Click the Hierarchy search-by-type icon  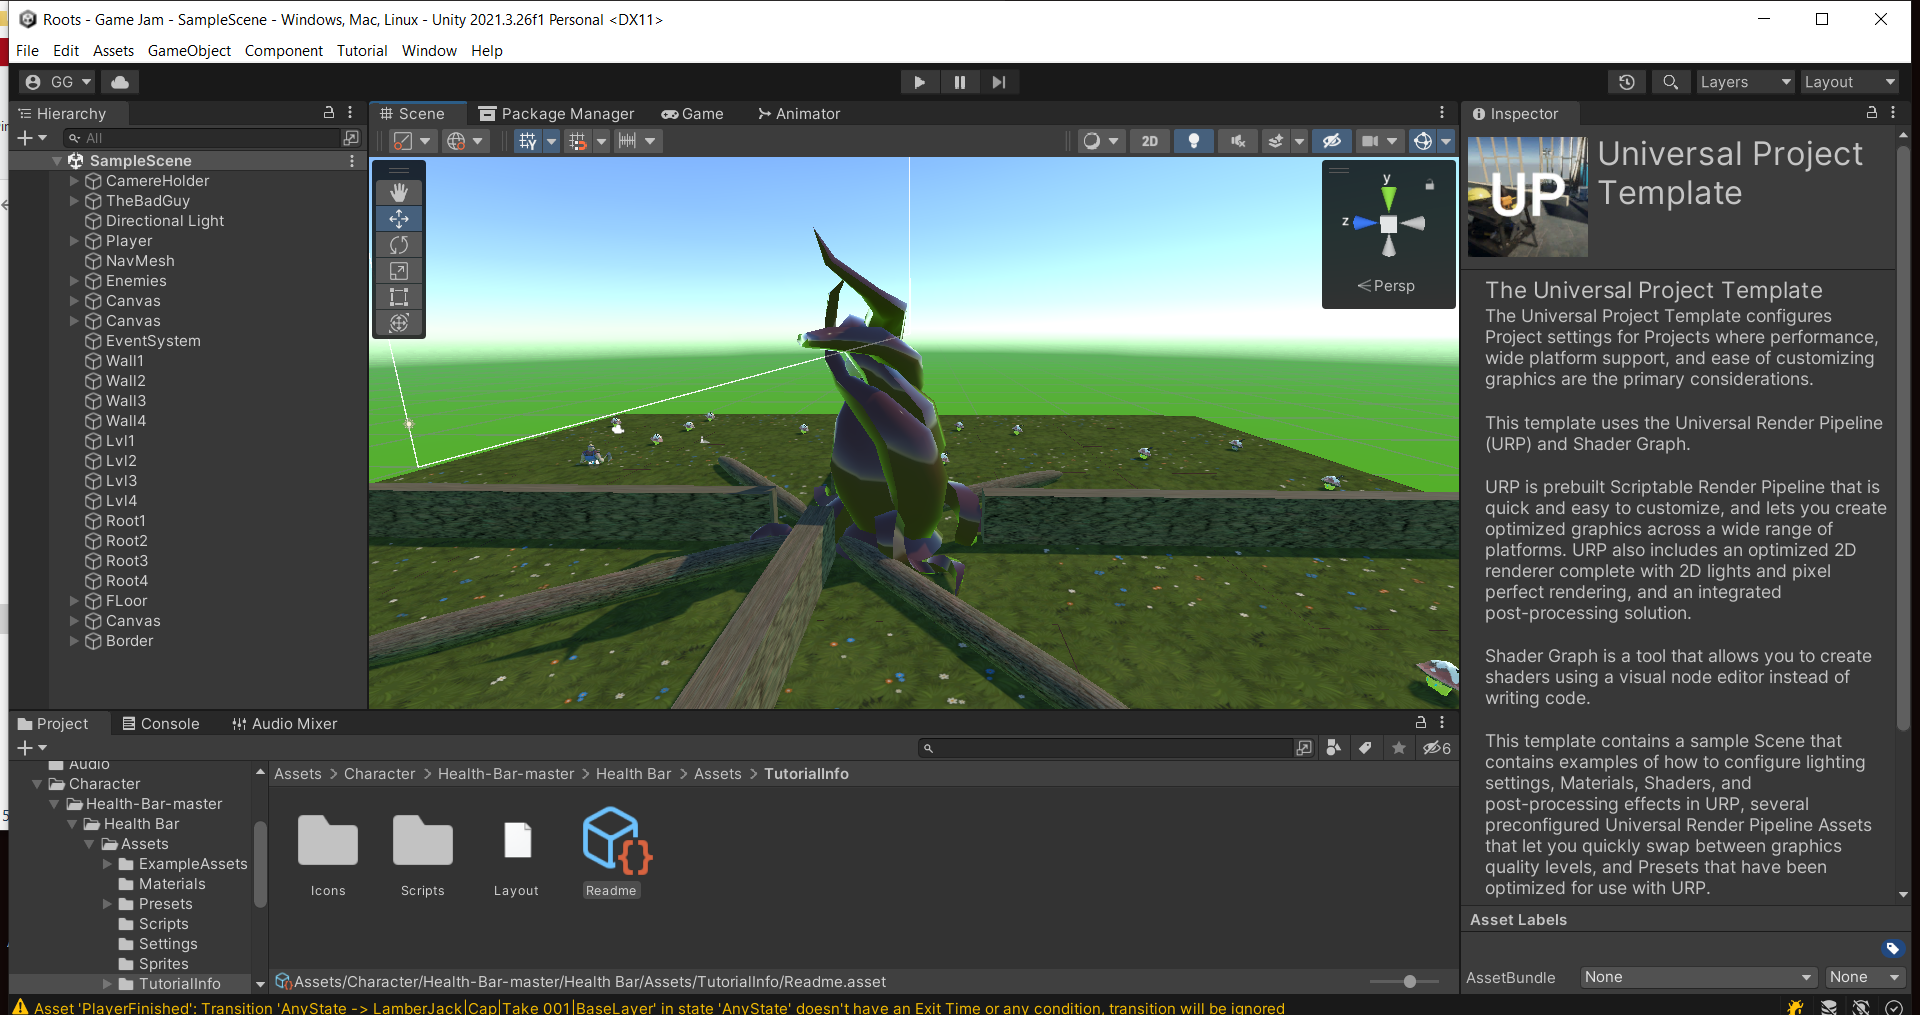tap(351, 138)
